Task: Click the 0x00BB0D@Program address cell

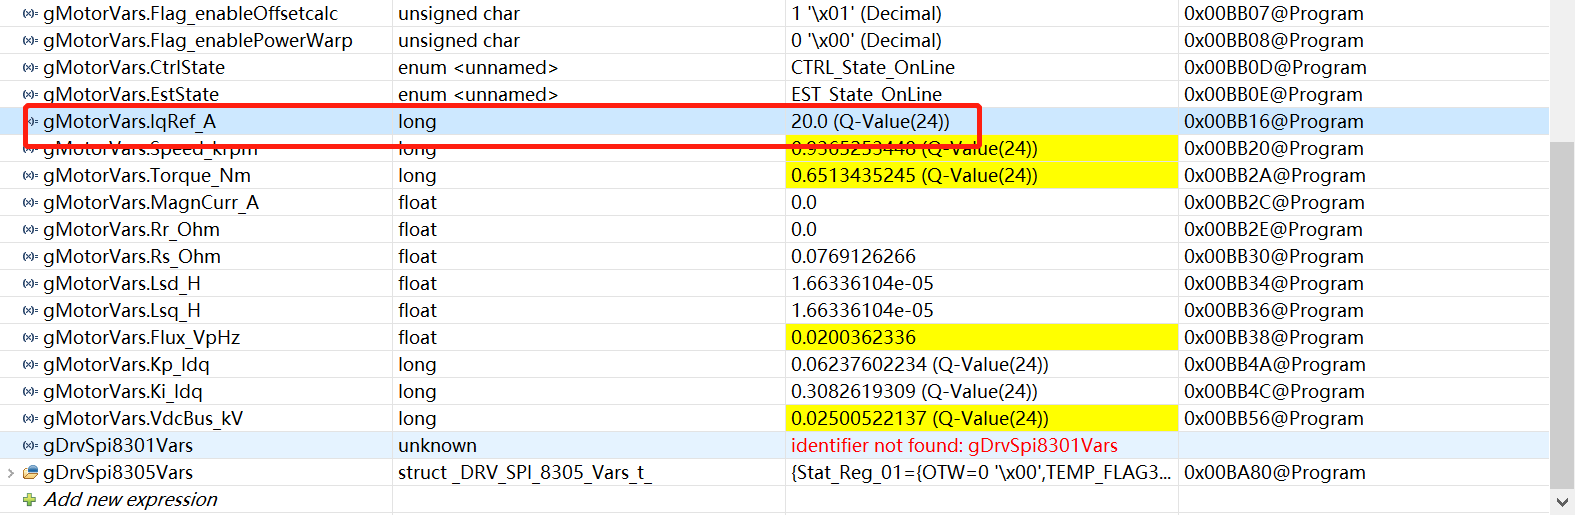Action: pyautogui.click(x=1275, y=68)
